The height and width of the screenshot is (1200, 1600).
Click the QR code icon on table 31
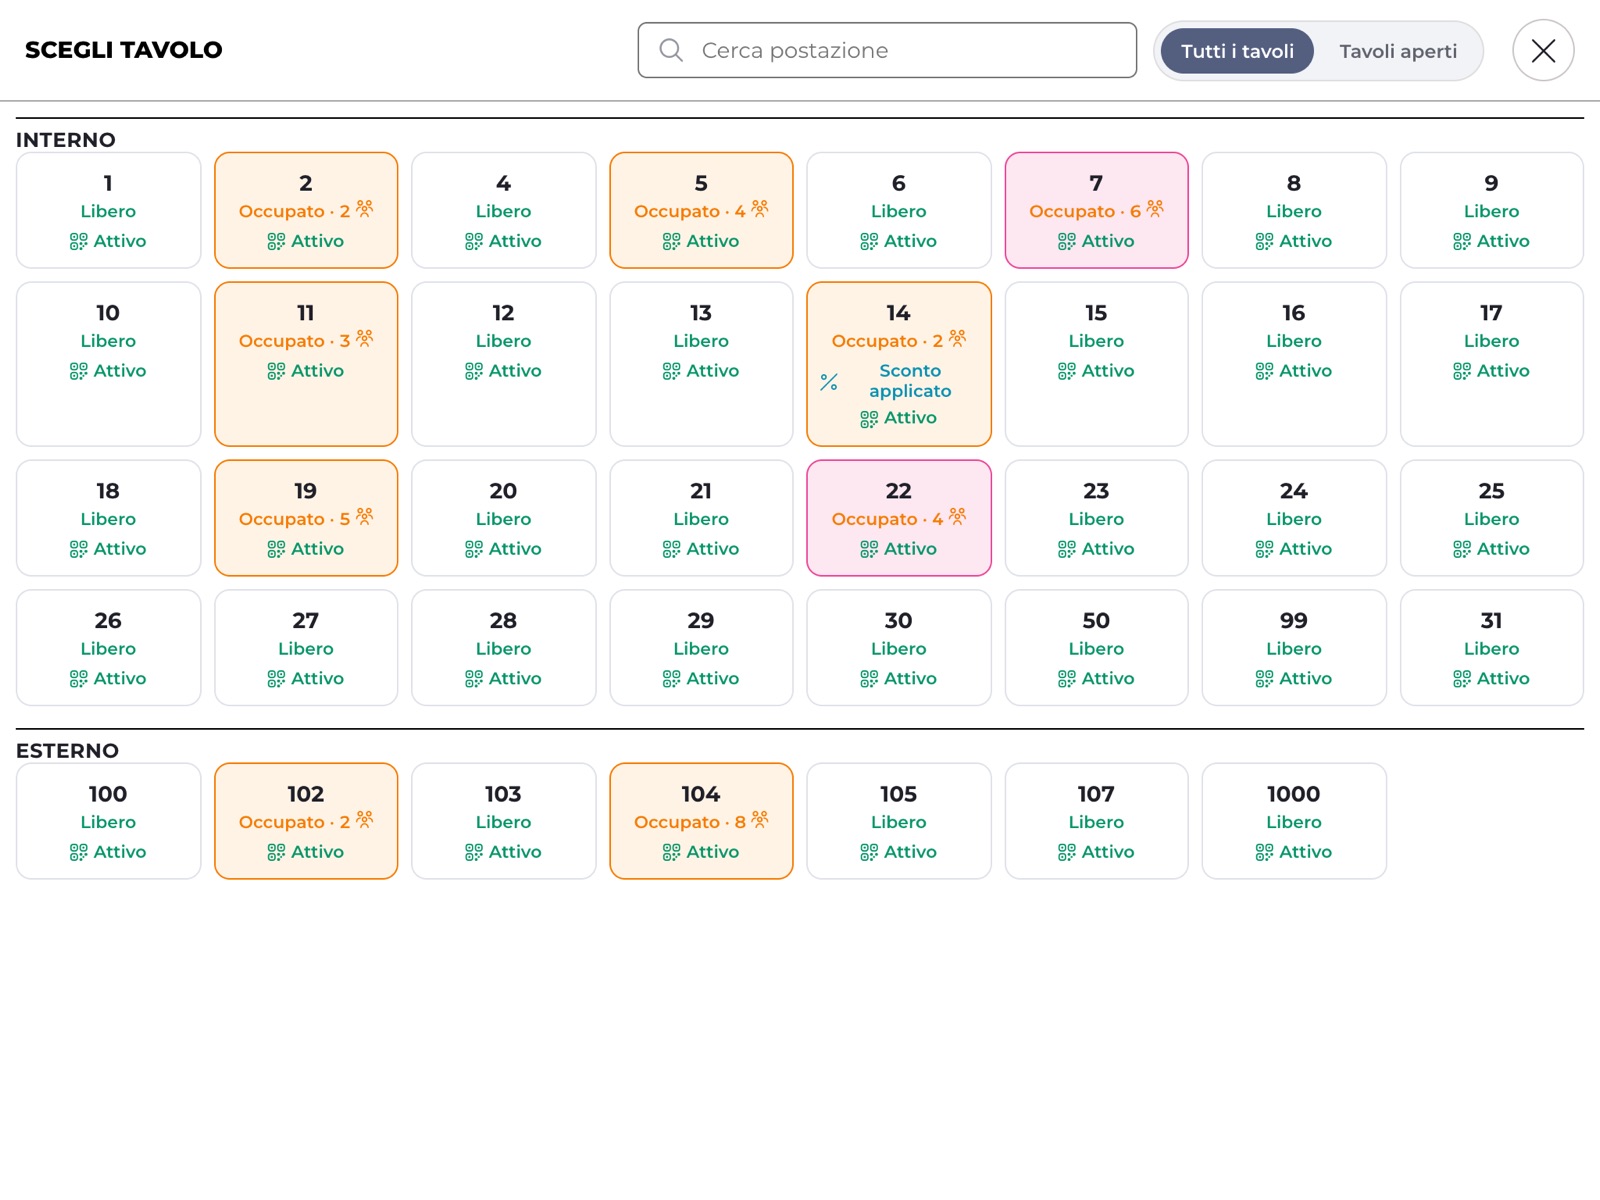point(1462,679)
